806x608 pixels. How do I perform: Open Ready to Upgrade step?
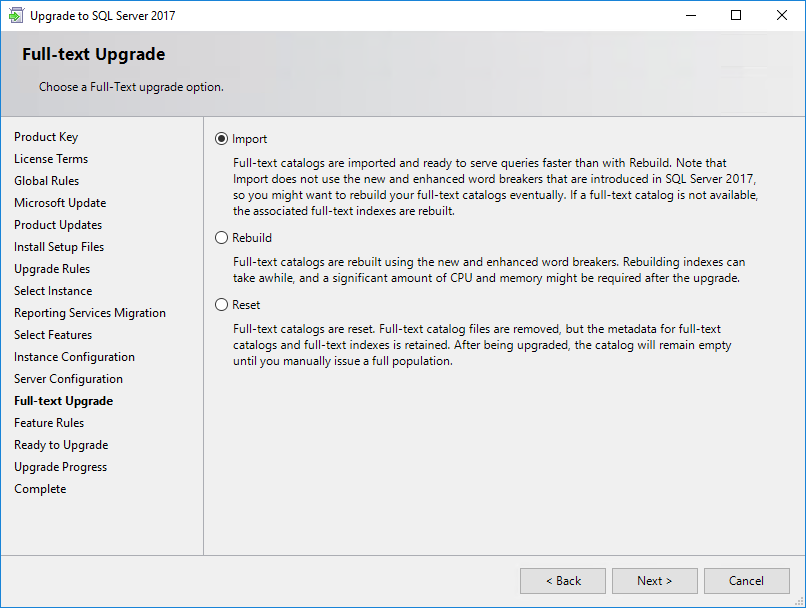coord(61,445)
